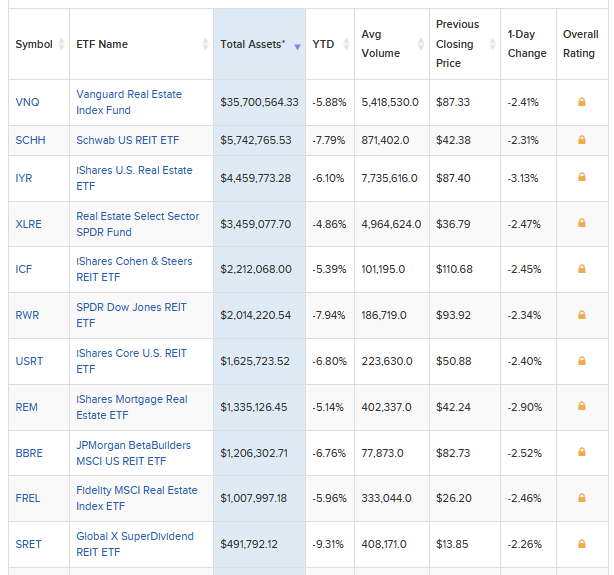This screenshot has height=575, width=614.
Task: Click the lock icon in the BBRE row
Action: (581, 452)
